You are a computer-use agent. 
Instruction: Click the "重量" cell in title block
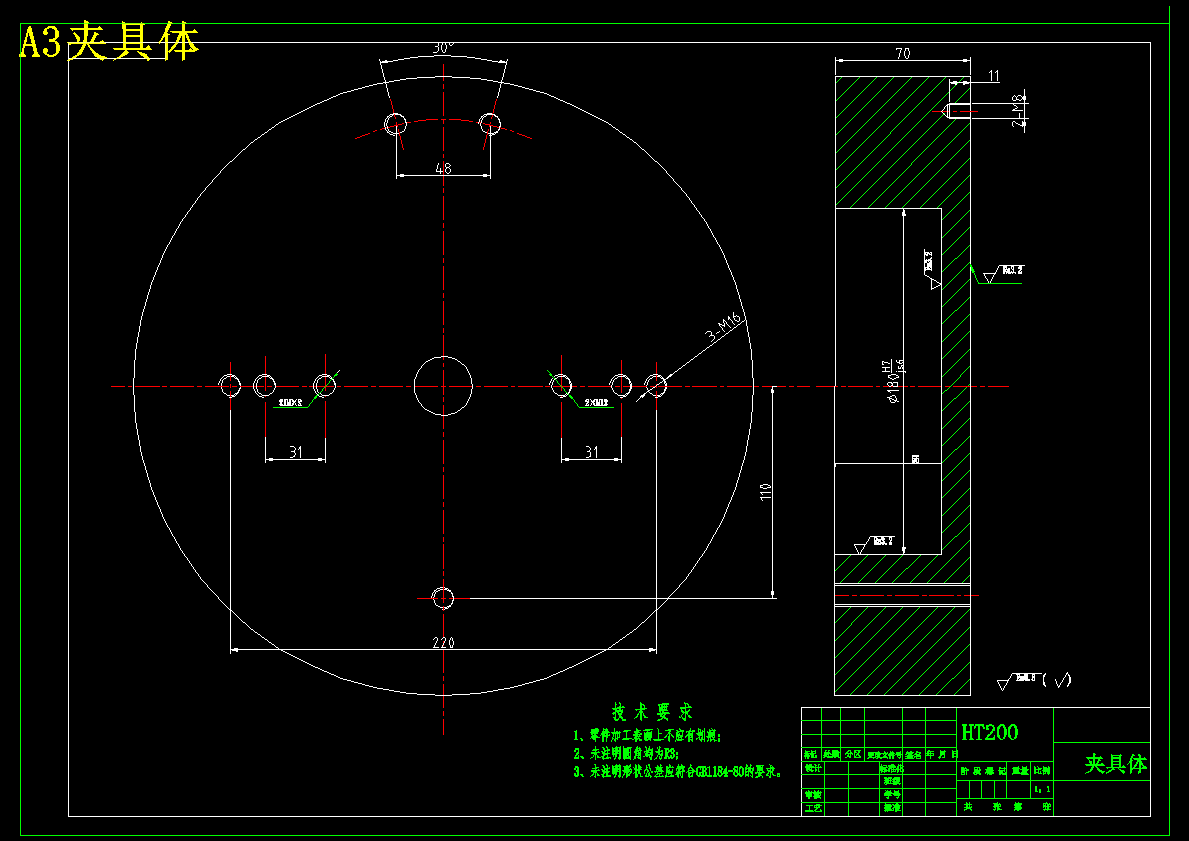(x=1020, y=770)
